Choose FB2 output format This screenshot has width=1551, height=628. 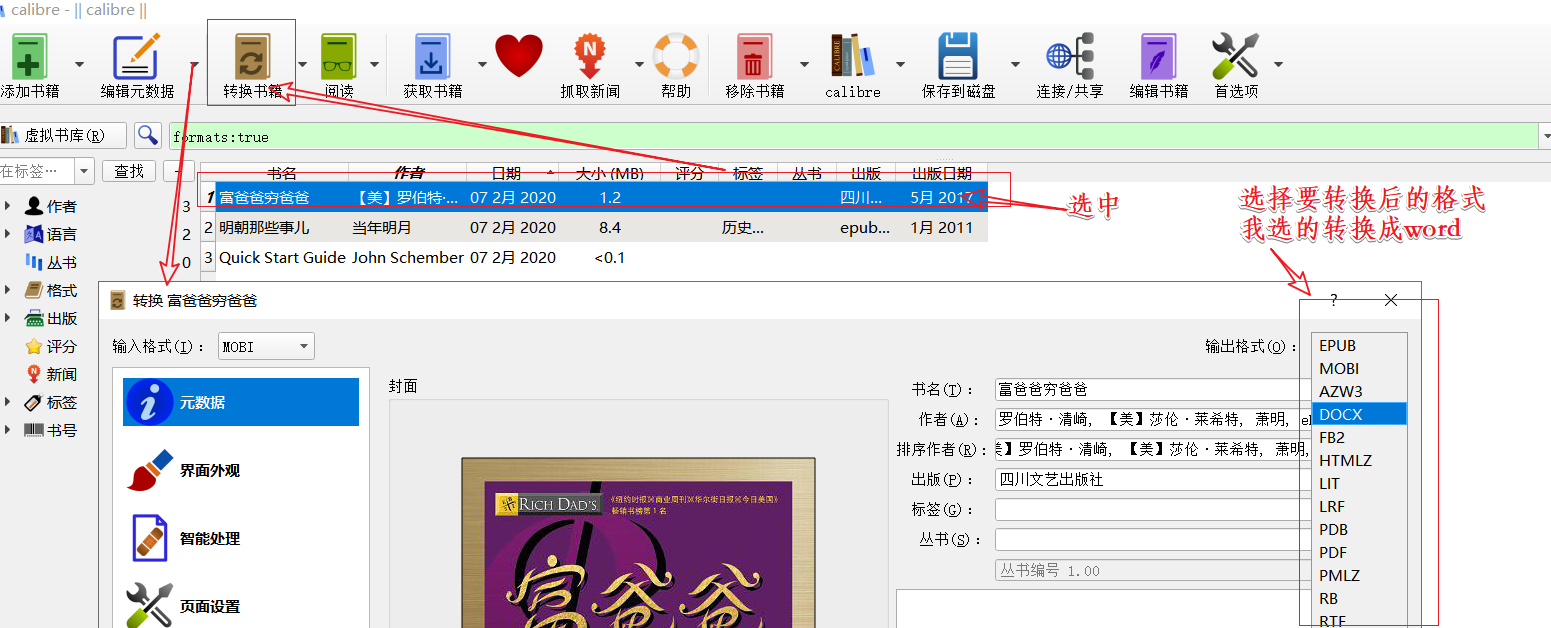pyautogui.click(x=1359, y=438)
